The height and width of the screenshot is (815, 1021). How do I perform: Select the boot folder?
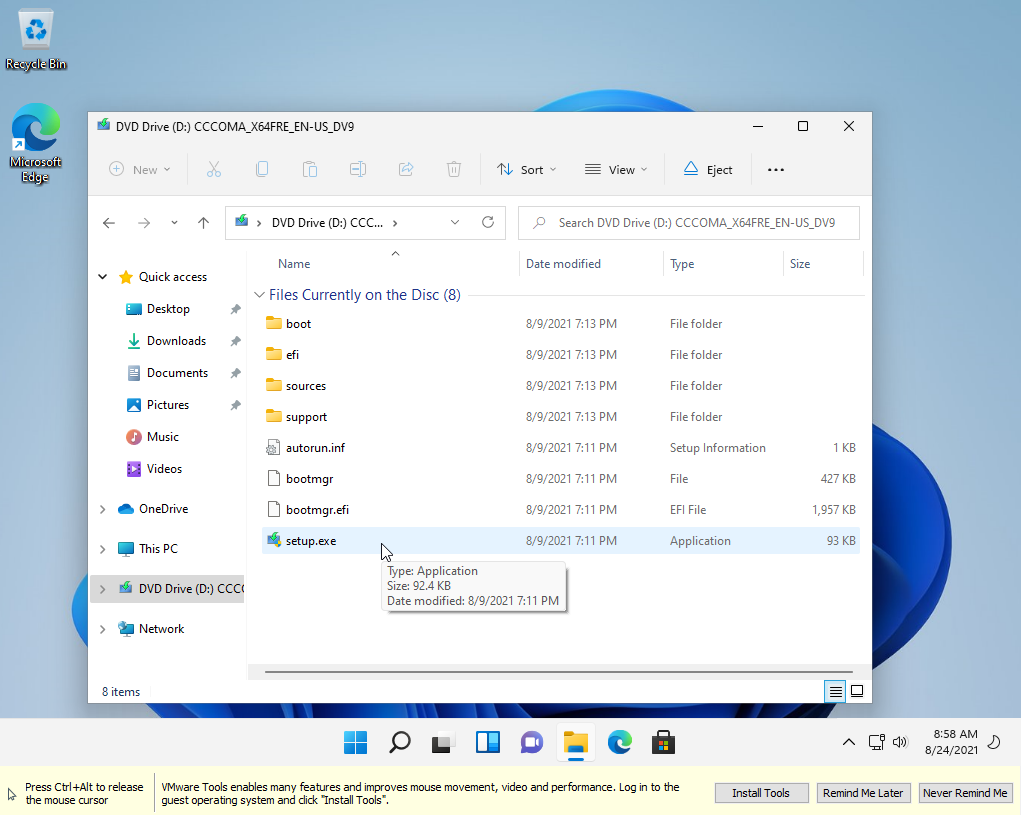click(561, 324)
